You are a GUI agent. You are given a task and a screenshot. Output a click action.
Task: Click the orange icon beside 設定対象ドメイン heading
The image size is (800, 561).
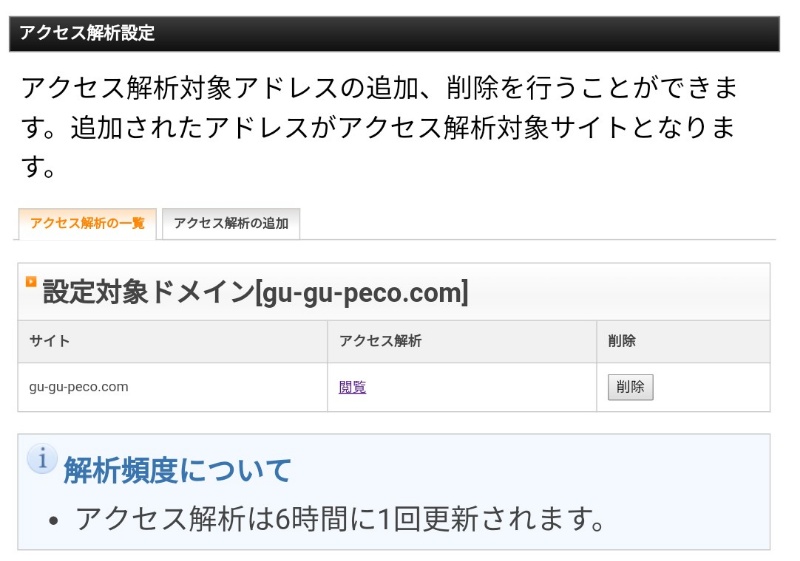click(x=30, y=282)
